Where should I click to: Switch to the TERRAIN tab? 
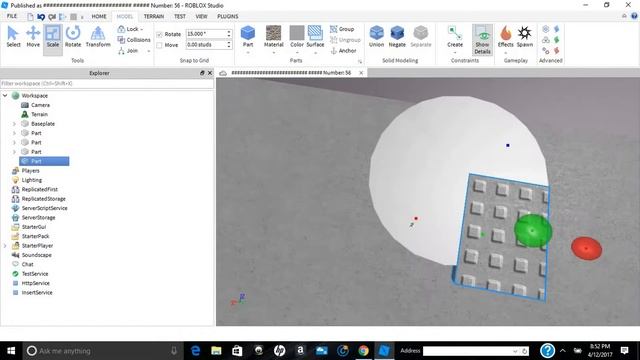(x=154, y=16)
